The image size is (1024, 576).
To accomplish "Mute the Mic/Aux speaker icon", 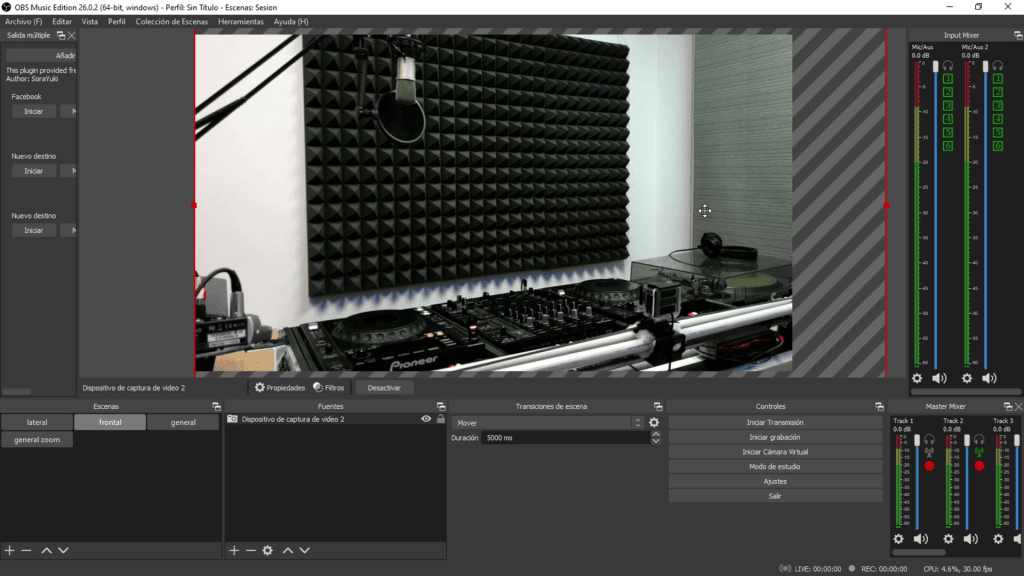I will tap(939, 378).
